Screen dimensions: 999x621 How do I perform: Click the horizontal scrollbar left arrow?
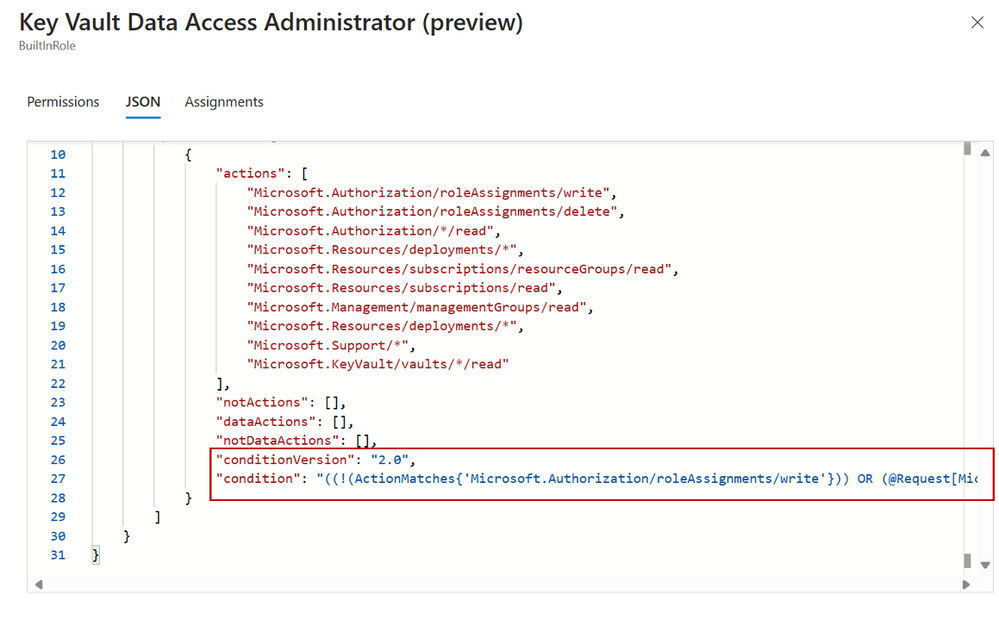coord(39,585)
